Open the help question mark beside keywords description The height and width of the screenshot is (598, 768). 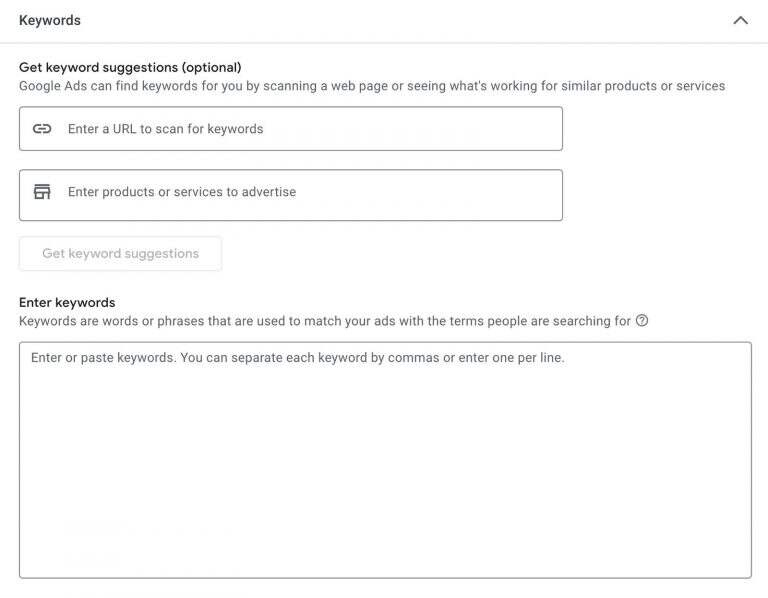click(x=642, y=321)
